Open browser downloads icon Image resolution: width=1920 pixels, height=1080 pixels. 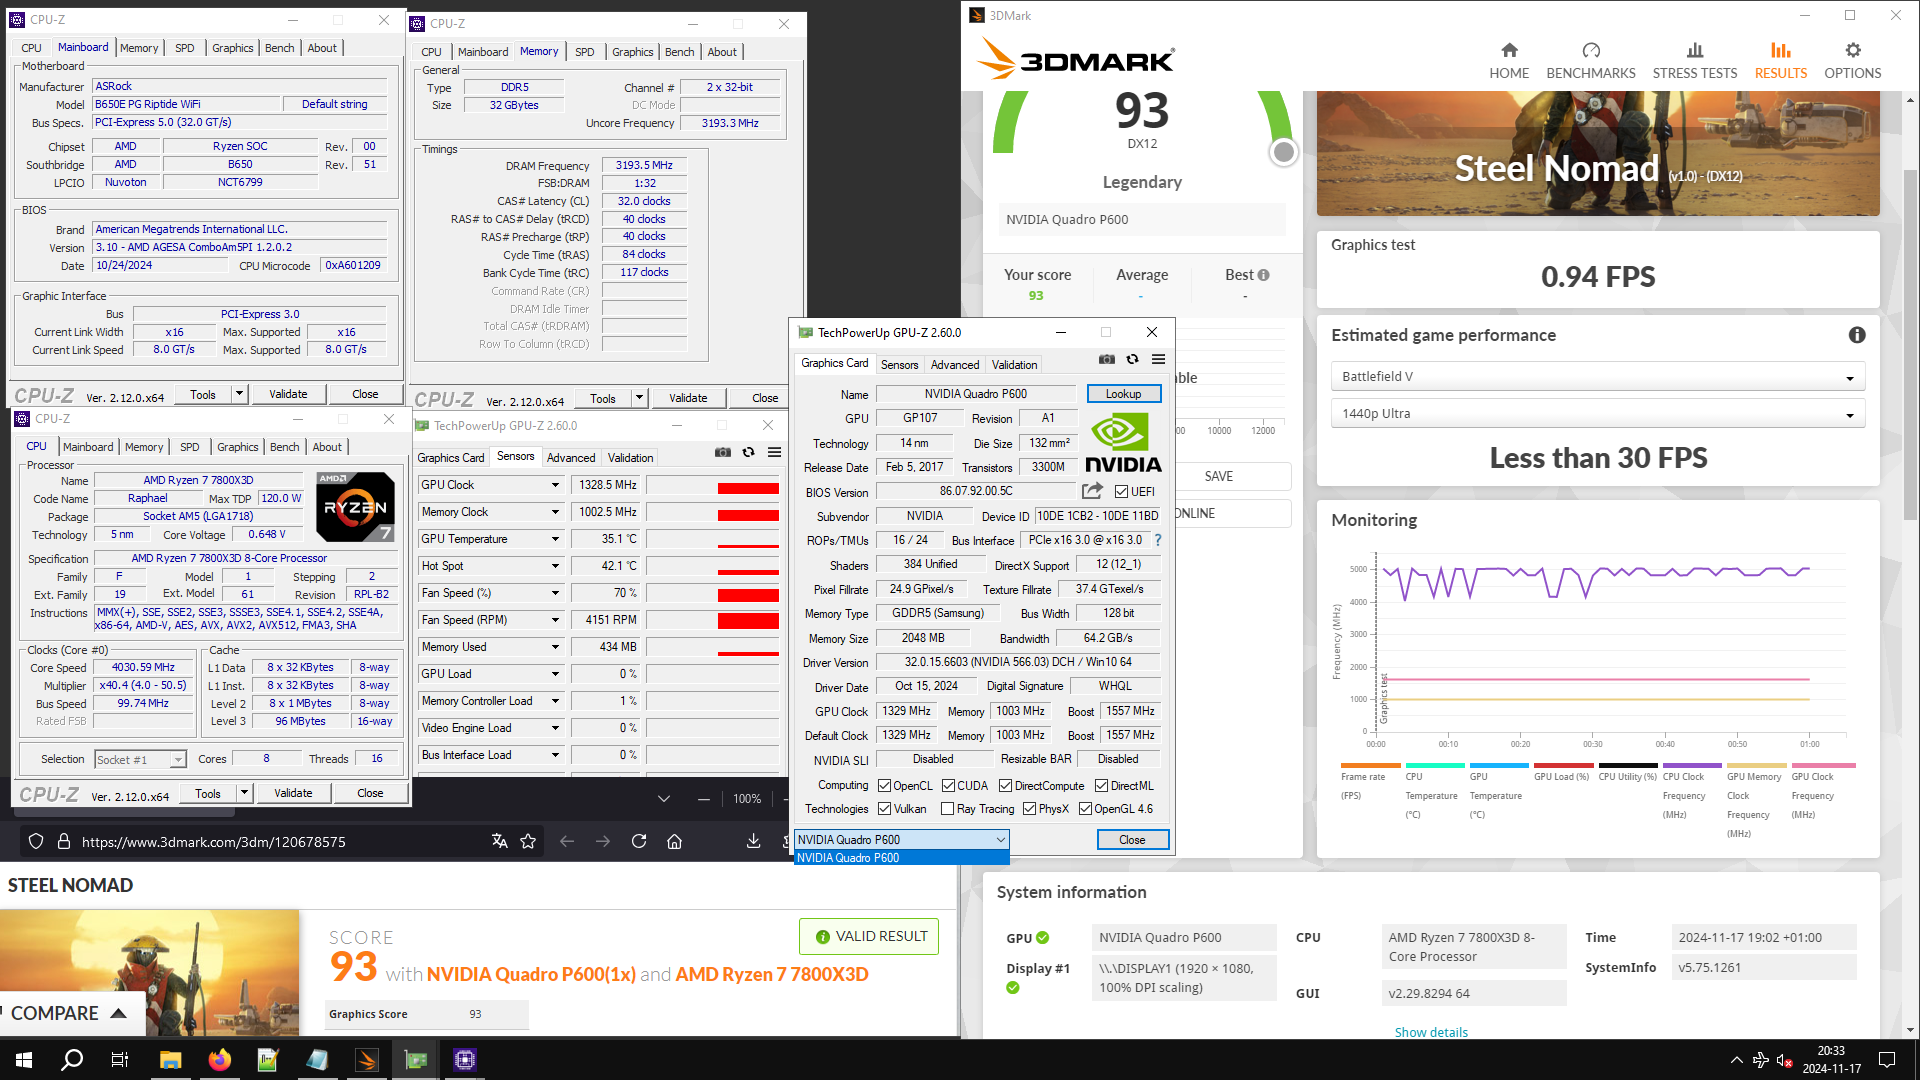[x=753, y=841]
